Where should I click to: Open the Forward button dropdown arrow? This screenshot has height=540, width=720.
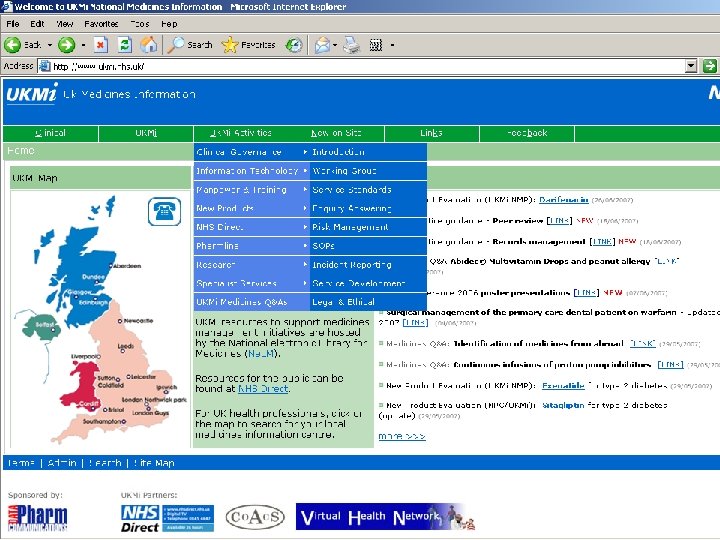(x=83, y=45)
